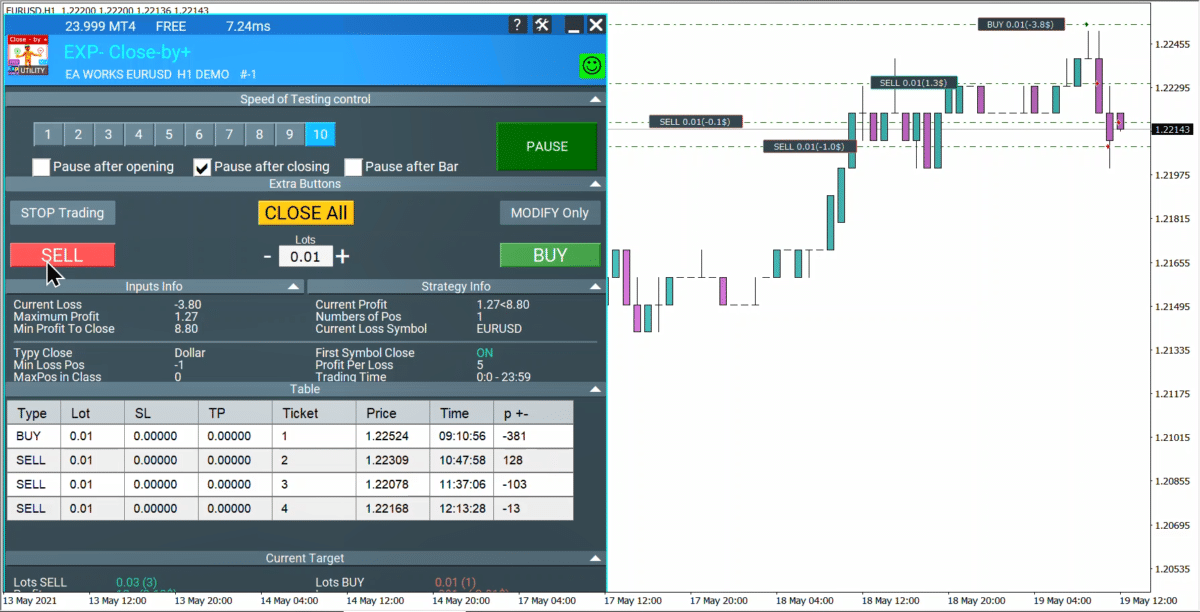Click the plus icon to increase lots
The height and width of the screenshot is (612, 1200).
[x=343, y=256]
